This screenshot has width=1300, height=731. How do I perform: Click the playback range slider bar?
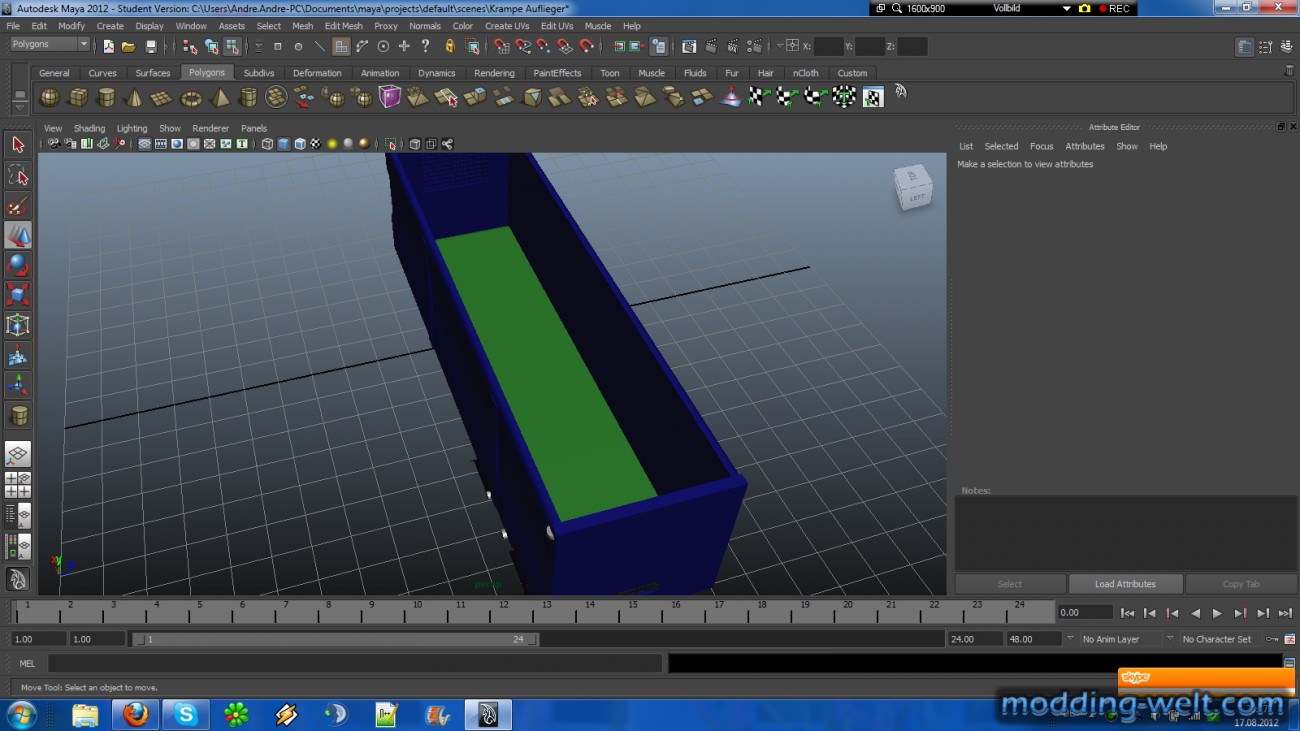336,639
